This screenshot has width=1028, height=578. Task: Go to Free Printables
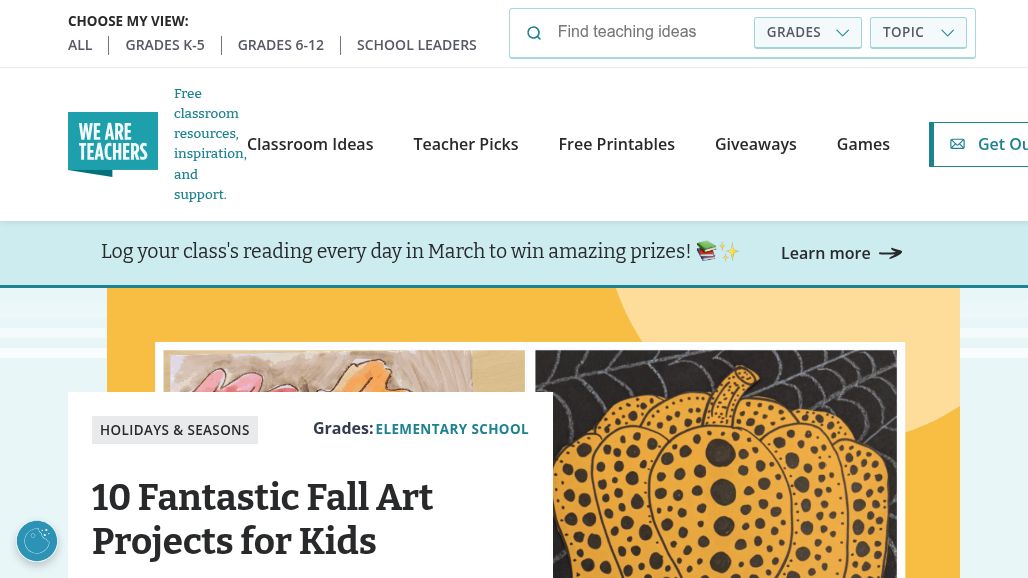[617, 144]
